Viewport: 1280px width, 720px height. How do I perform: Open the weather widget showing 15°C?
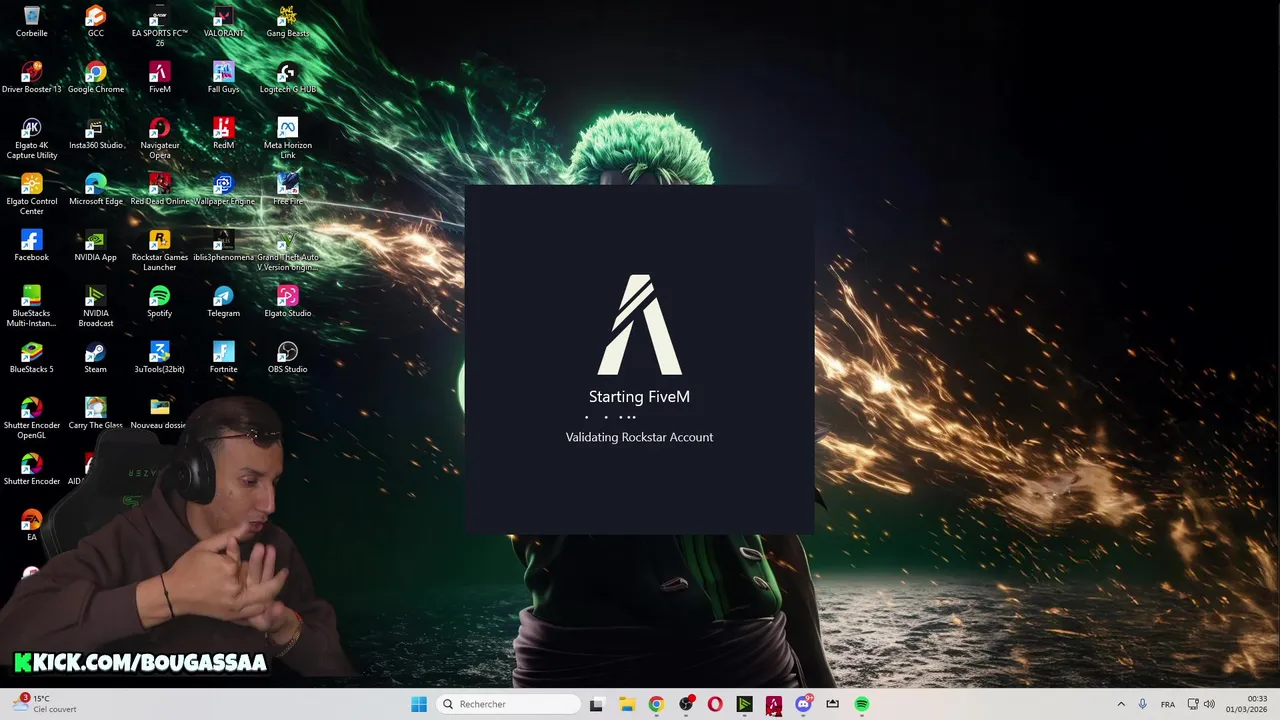(45, 704)
